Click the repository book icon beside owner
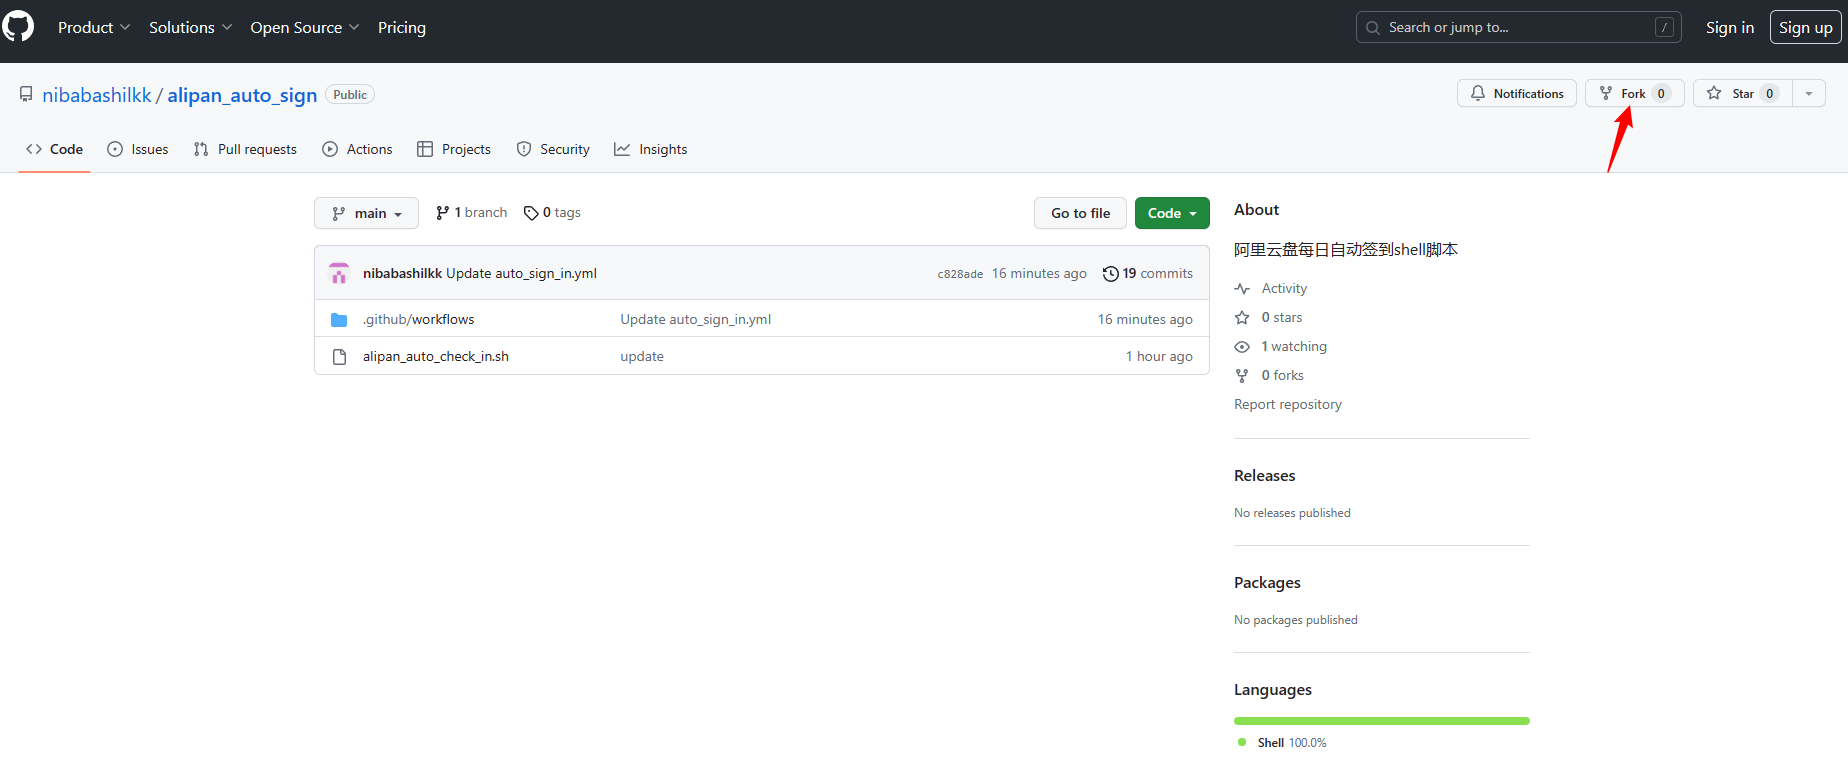The width and height of the screenshot is (1848, 783). 26,94
